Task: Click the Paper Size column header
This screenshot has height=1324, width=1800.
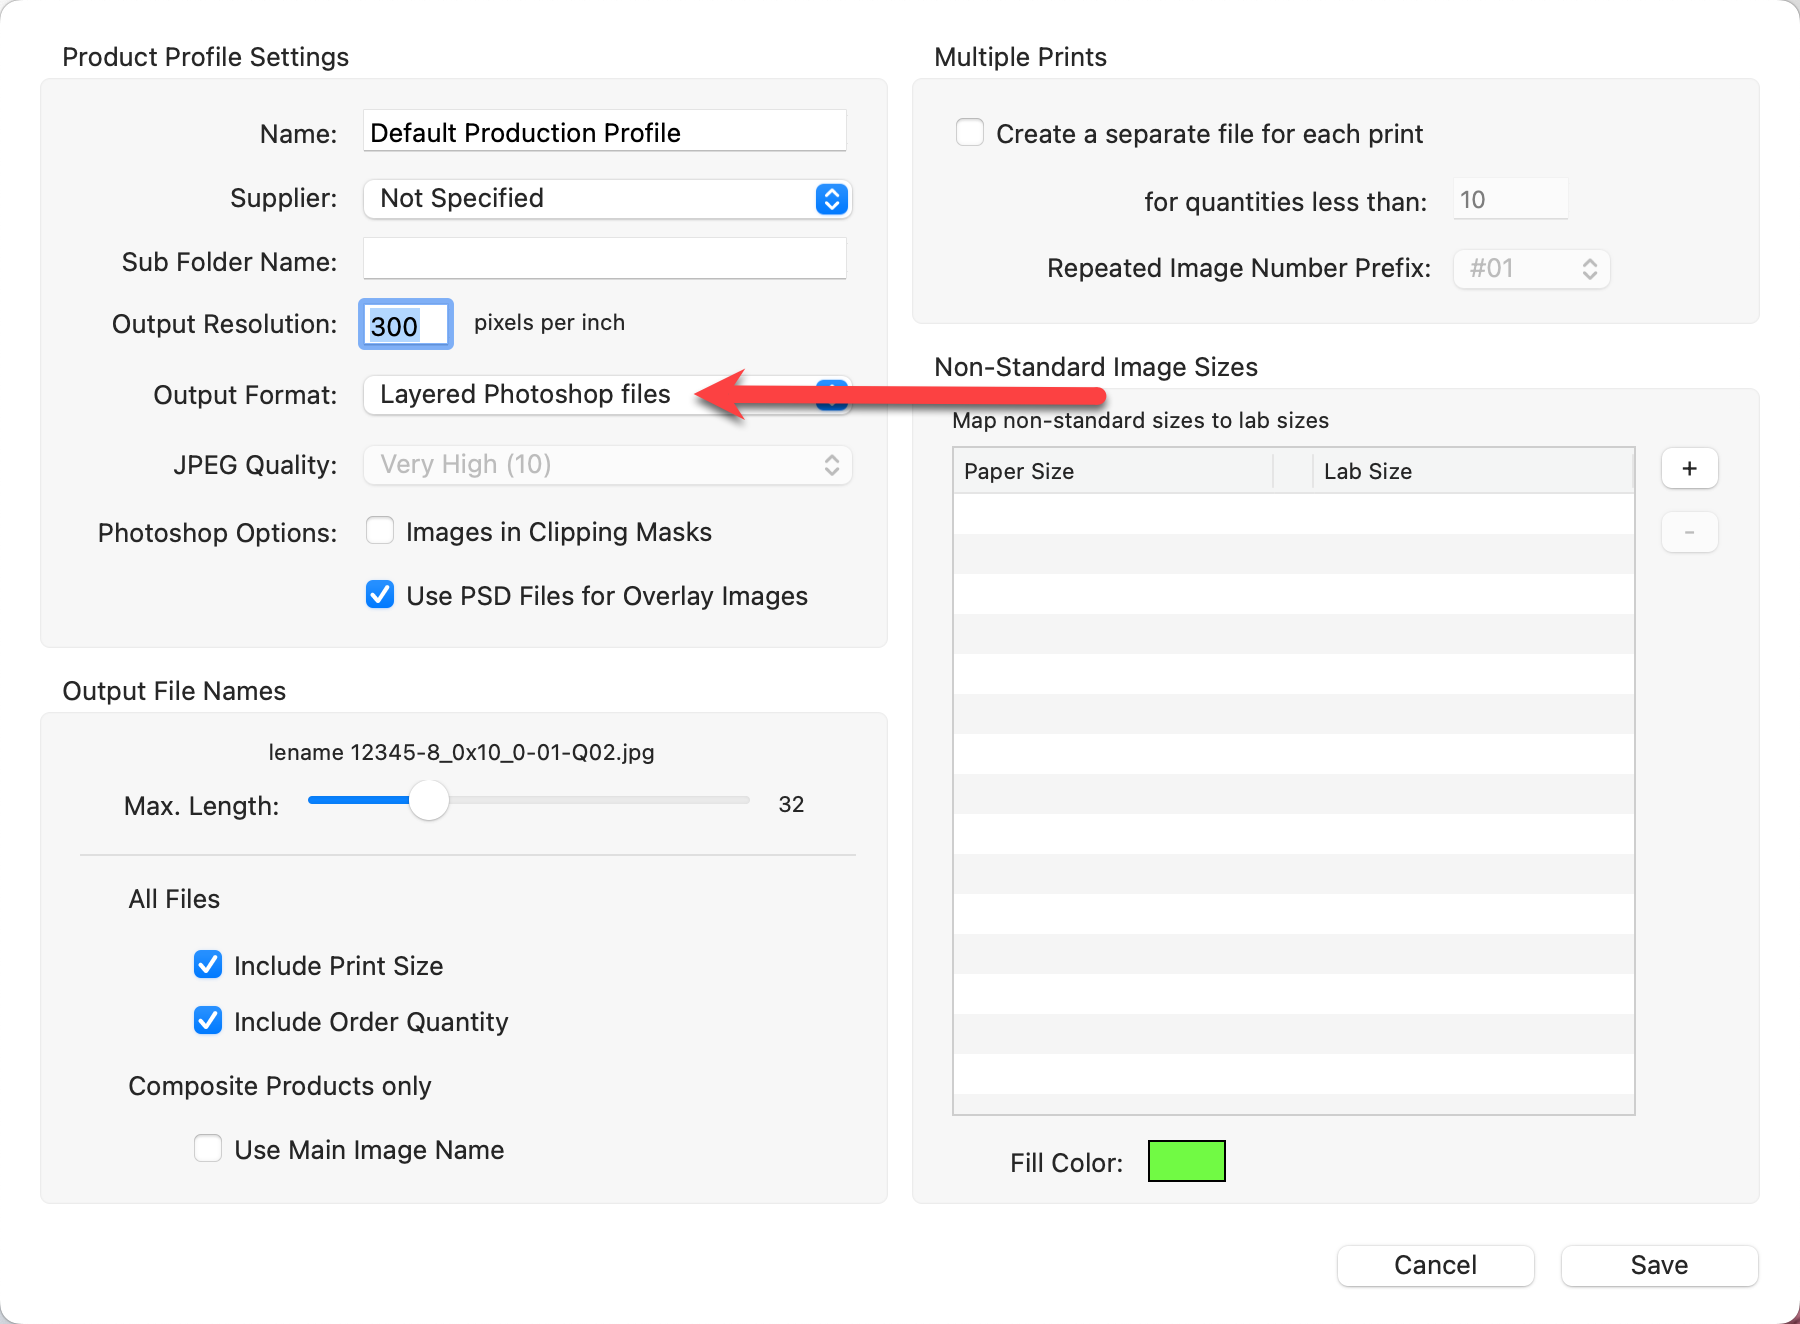Action: [1111, 471]
